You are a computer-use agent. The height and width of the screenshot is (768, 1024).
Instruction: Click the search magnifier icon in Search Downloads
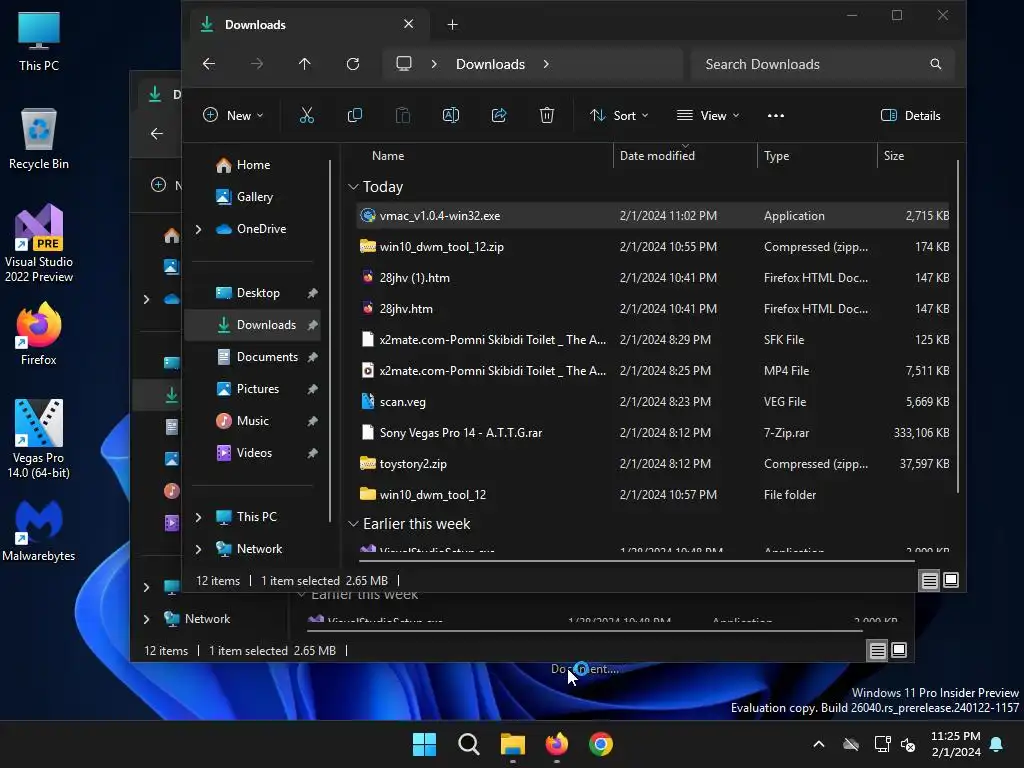click(936, 64)
